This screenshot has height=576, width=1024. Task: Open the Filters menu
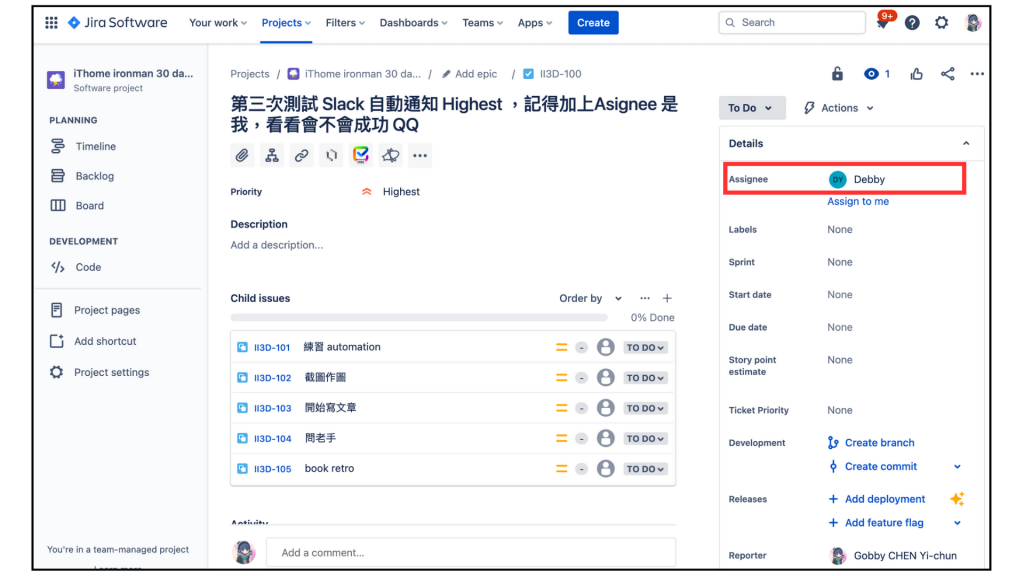pyautogui.click(x=345, y=23)
